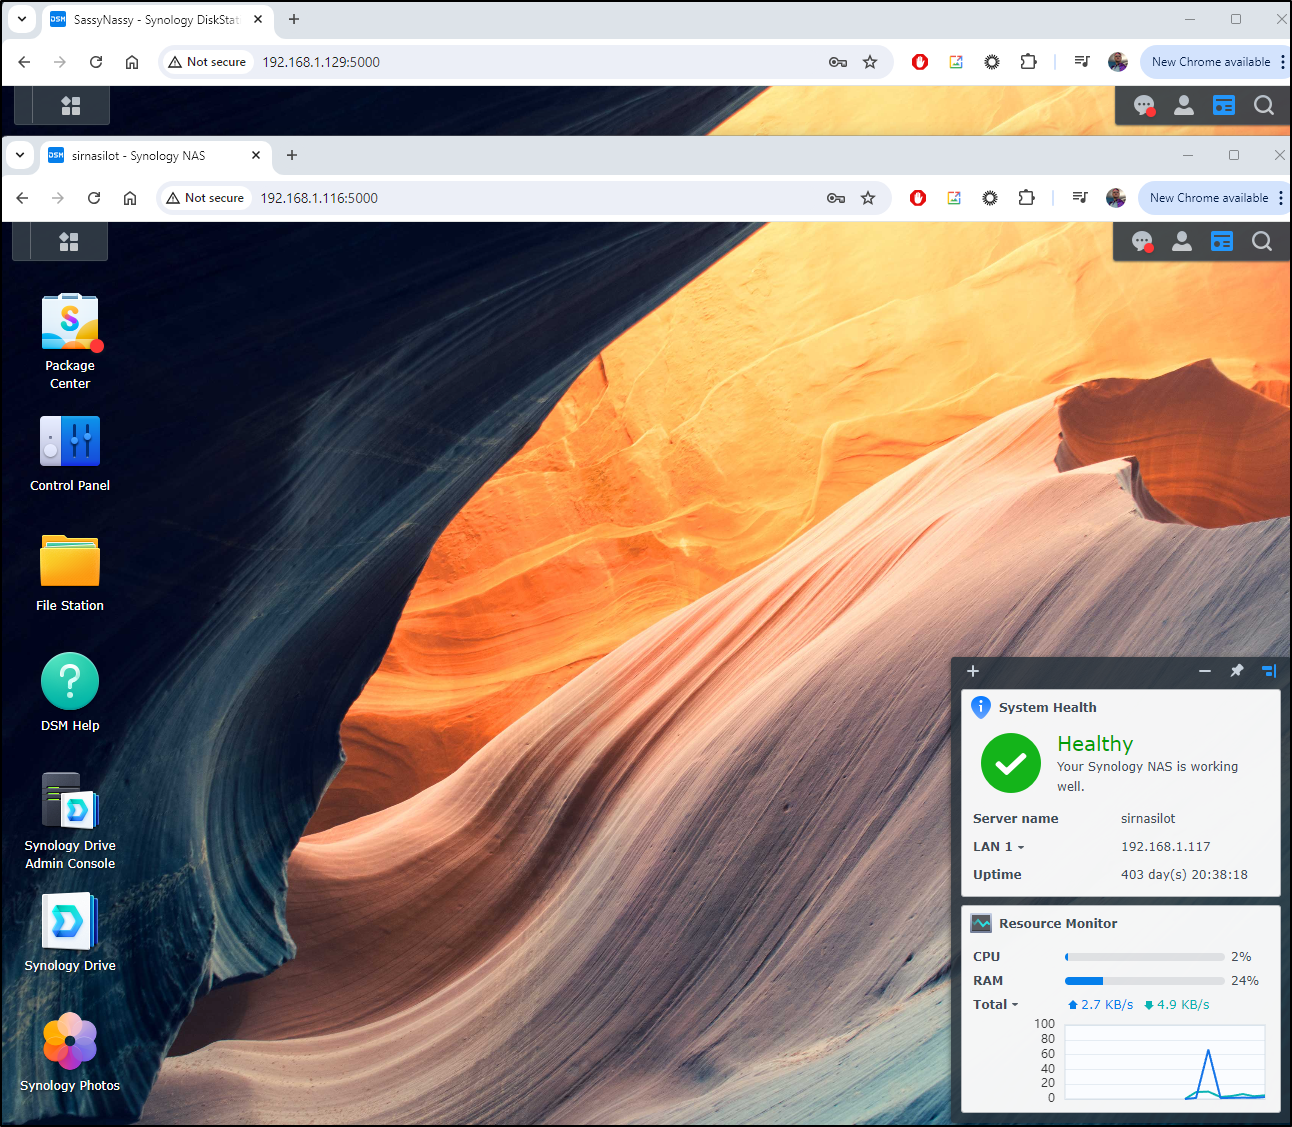Select SassyNassy - Synology DiskStation tab

click(x=157, y=20)
